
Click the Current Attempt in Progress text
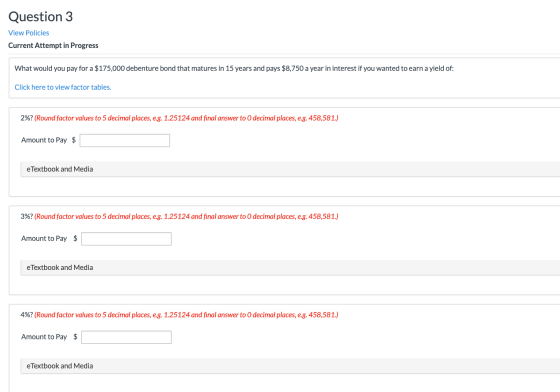tap(53, 45)
